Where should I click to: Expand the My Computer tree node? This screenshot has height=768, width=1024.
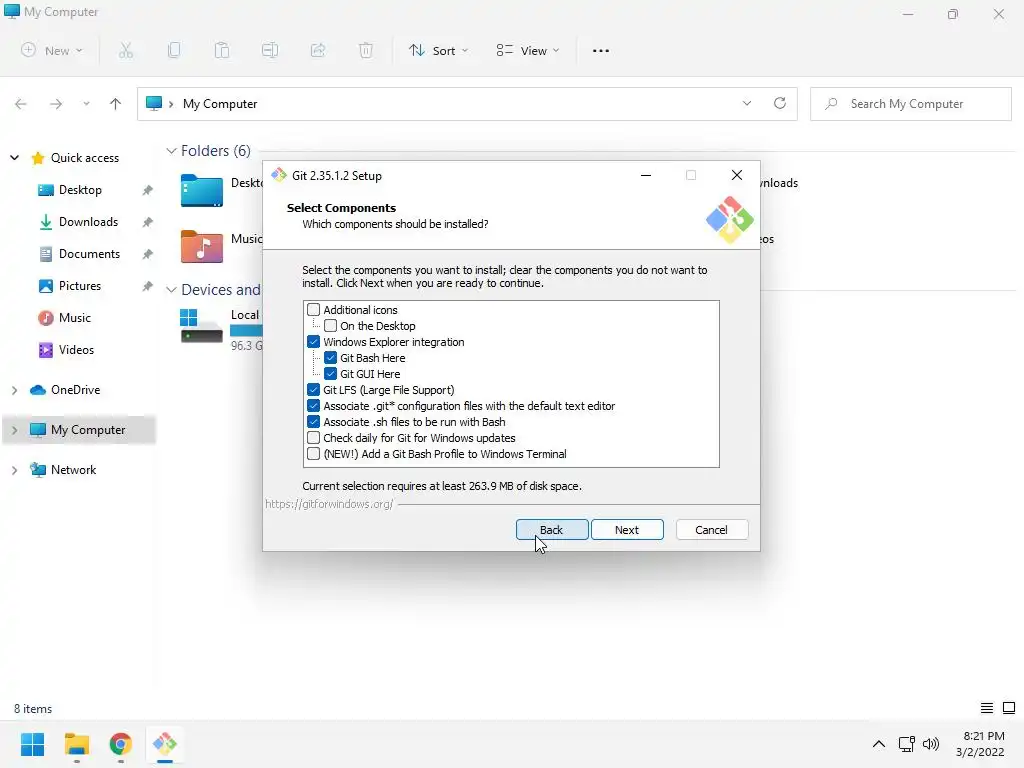pos(14,430)
